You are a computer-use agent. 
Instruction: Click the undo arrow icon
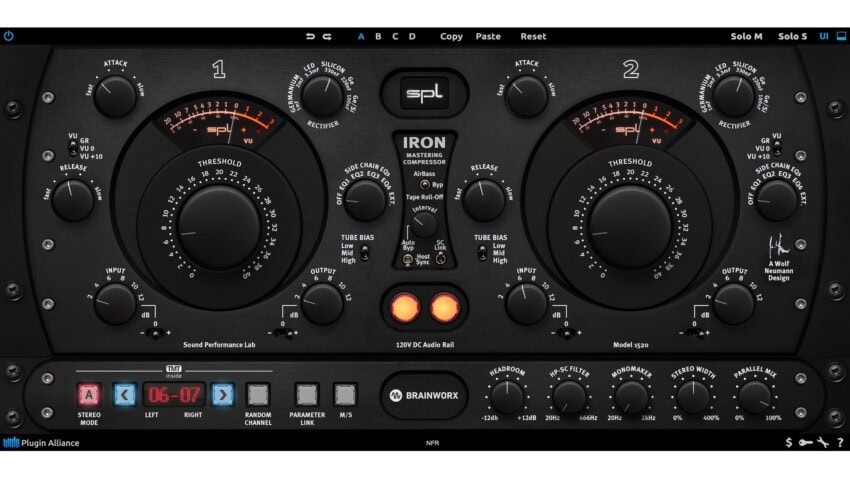(310, 36)
